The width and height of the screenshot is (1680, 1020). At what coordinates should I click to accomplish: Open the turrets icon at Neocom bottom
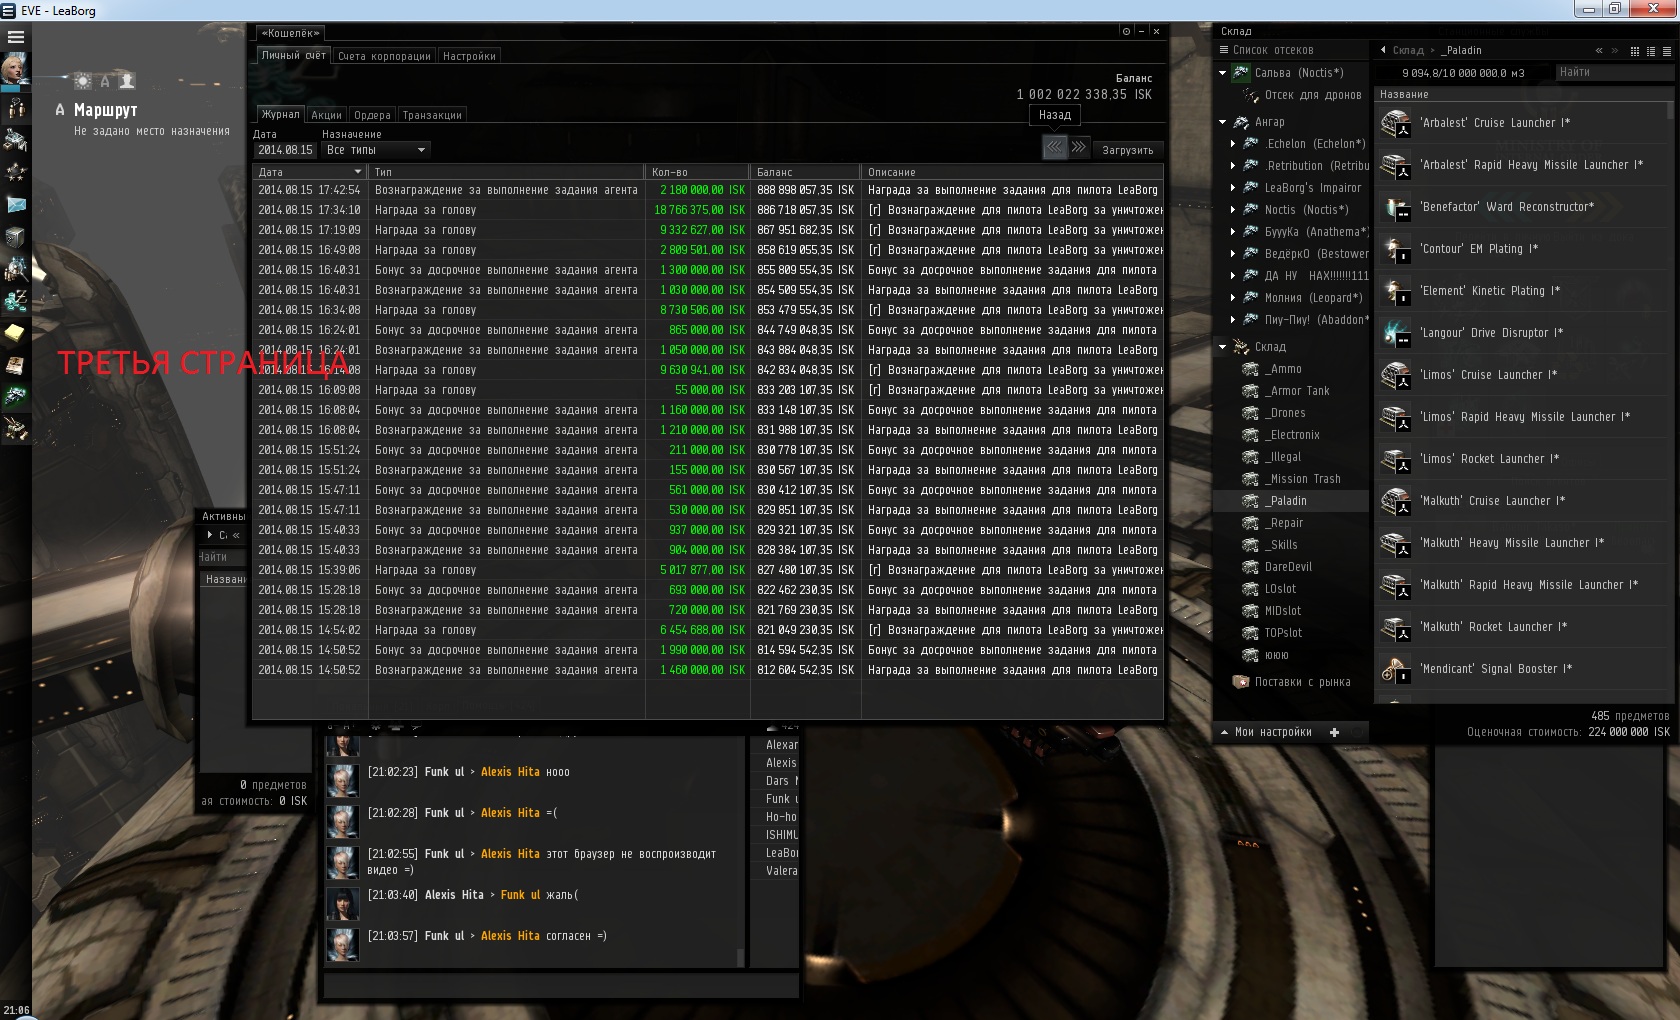click(15, 429)
